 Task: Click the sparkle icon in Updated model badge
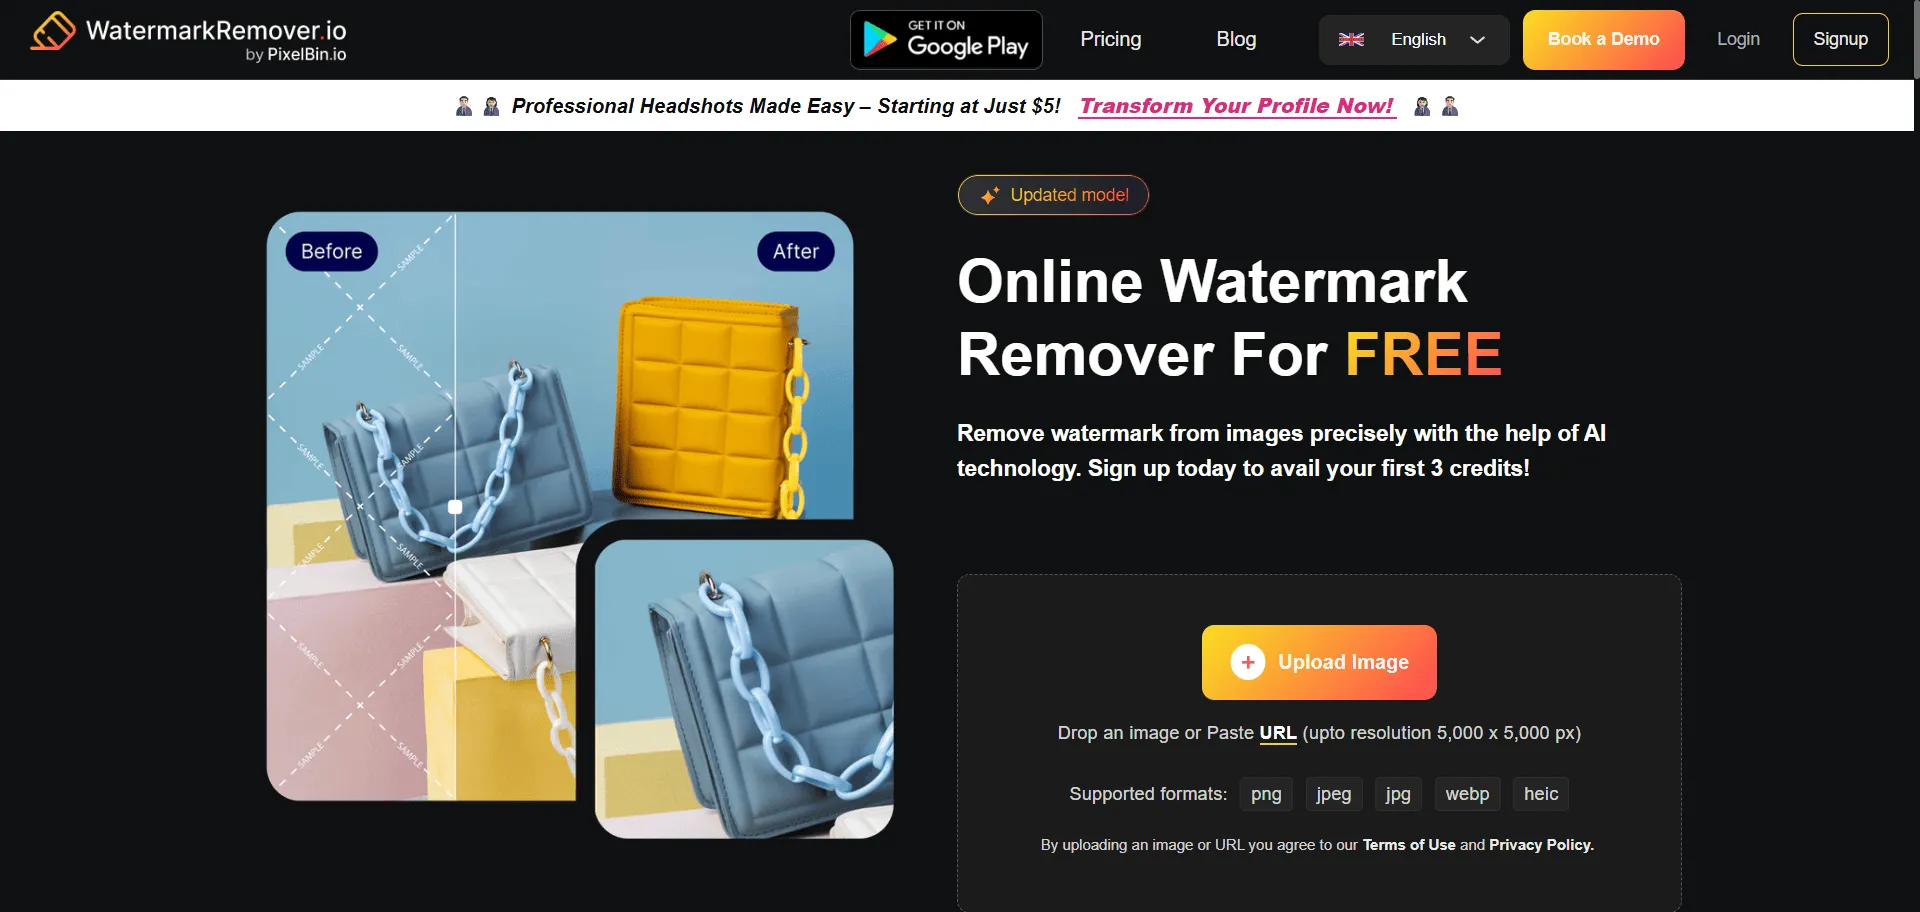989,196
